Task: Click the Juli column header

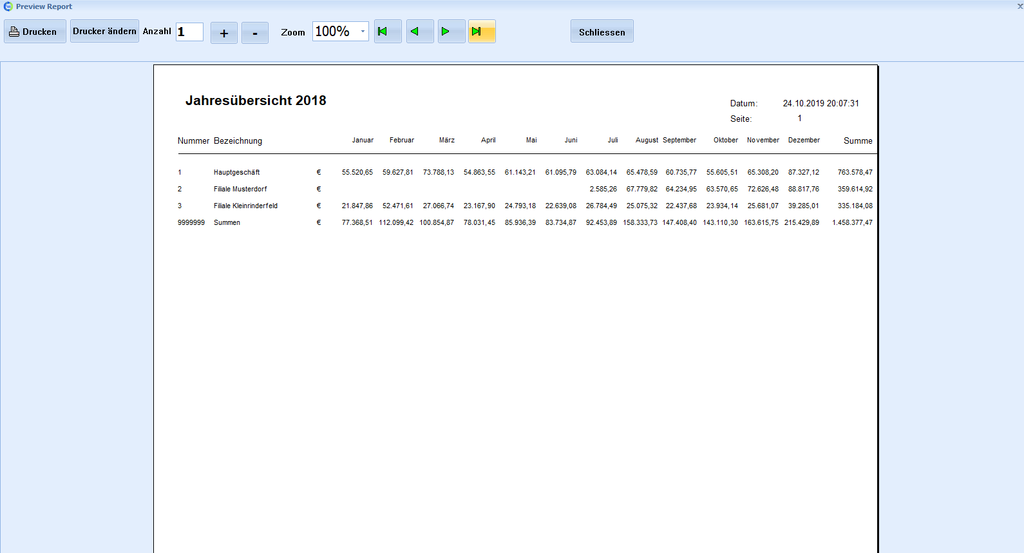Action: click(613, 140)
